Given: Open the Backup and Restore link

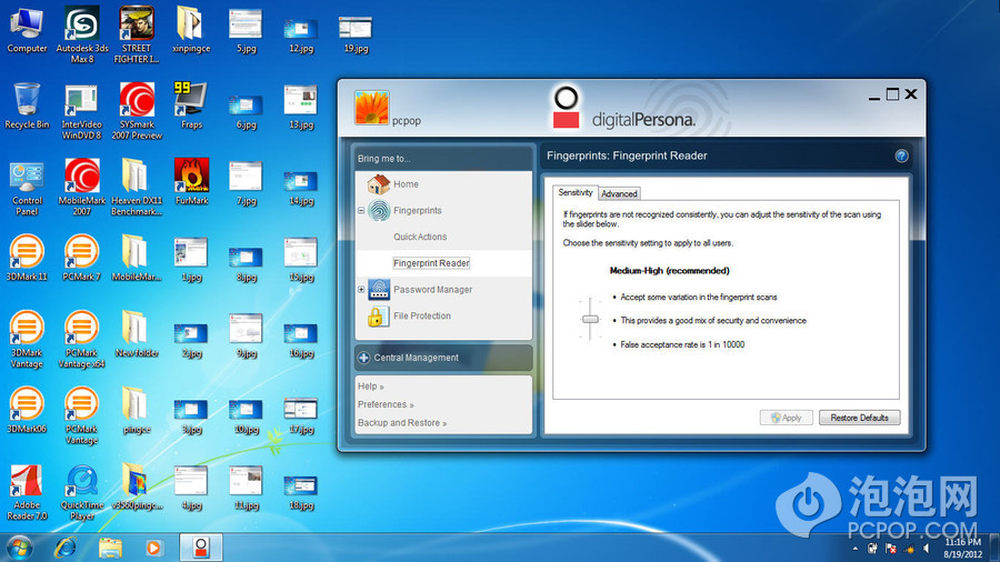Looking at the screenshot, I should tap(402, 423).
